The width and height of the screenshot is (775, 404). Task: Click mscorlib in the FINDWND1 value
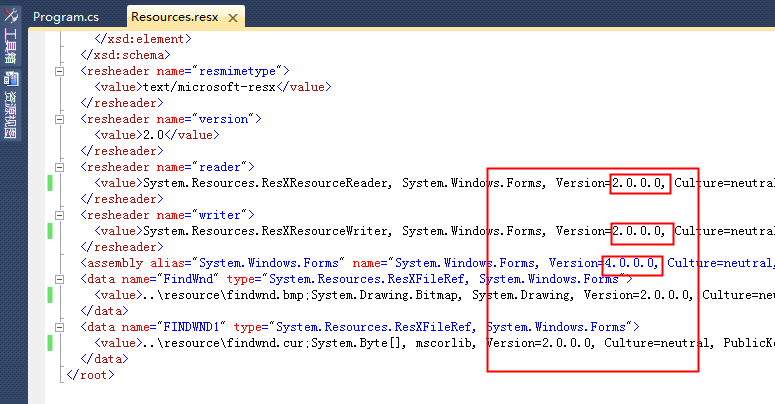(x=445, y=343)
